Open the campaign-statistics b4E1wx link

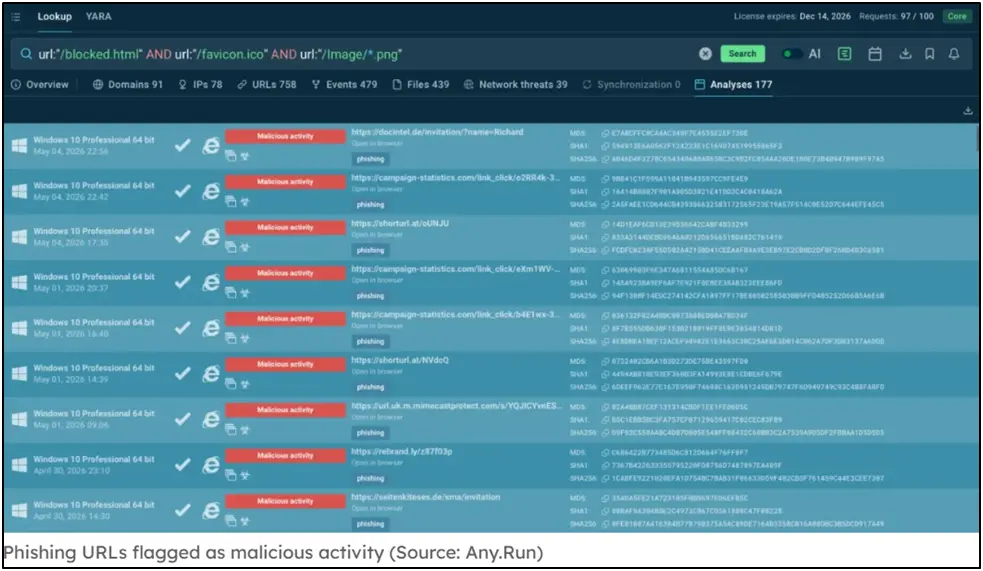[456, 315]
